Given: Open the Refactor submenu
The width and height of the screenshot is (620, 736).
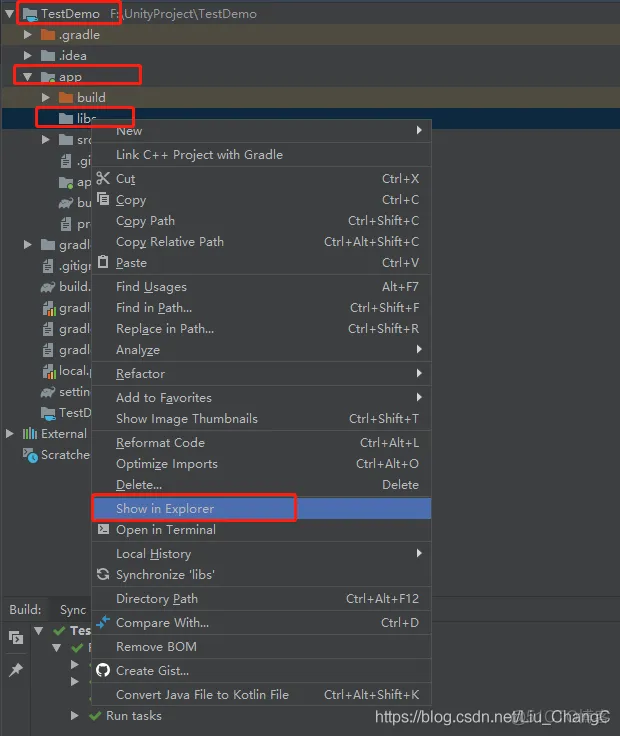Looking at the screenshot, I should point(261,374).
